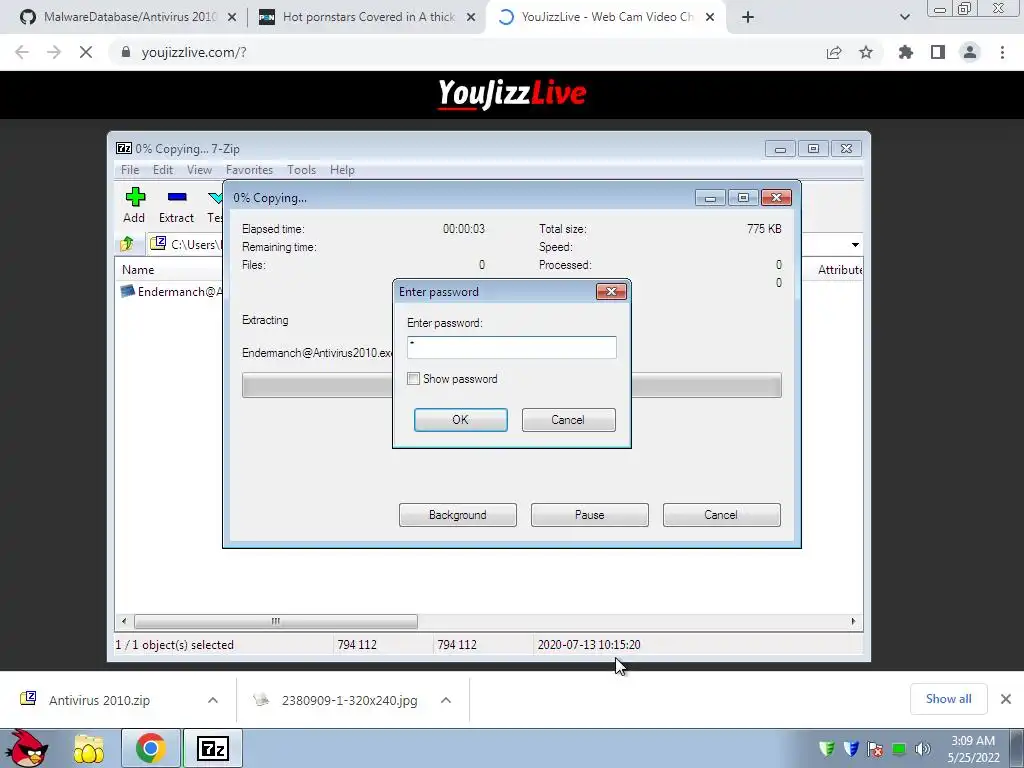This screenshot has width=1024, height=768.
Task: Click the up-folder icon in 7-Zip
Action: [127, 244]
